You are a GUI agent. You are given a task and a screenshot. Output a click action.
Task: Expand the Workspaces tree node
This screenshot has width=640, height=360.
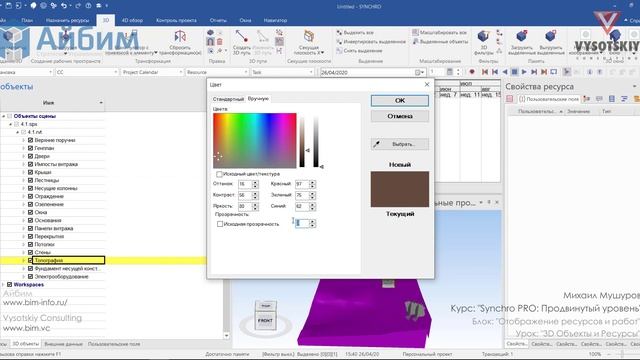coord(3,284)
